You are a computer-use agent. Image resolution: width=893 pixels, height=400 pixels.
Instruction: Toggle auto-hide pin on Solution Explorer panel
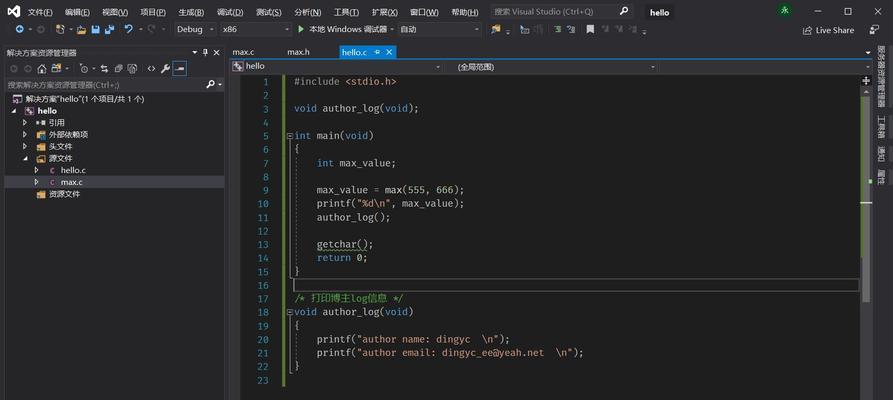(x=206, y=52)
